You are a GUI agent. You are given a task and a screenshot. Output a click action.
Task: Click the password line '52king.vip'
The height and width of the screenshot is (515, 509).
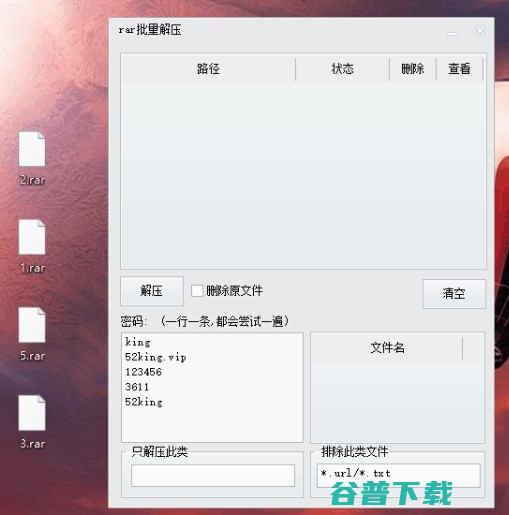pos(155,357)
